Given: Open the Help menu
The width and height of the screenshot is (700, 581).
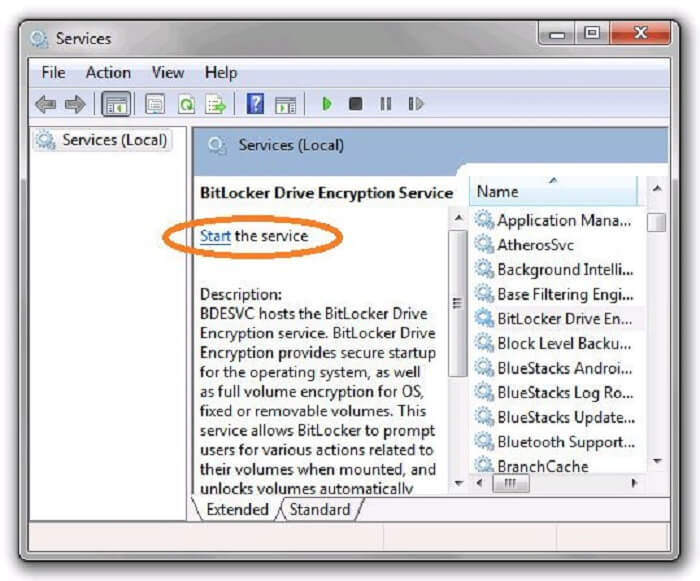Looking at the screenshot, I should click(221, 72).
